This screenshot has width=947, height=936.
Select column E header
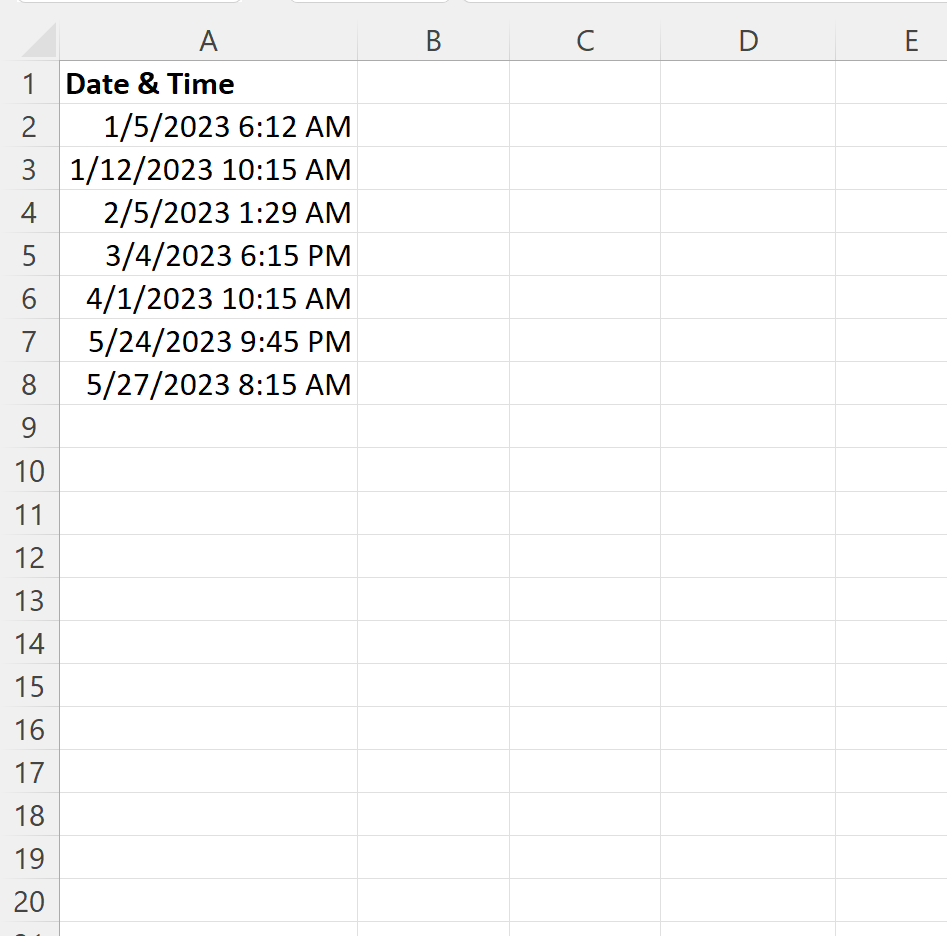point(891,41)
